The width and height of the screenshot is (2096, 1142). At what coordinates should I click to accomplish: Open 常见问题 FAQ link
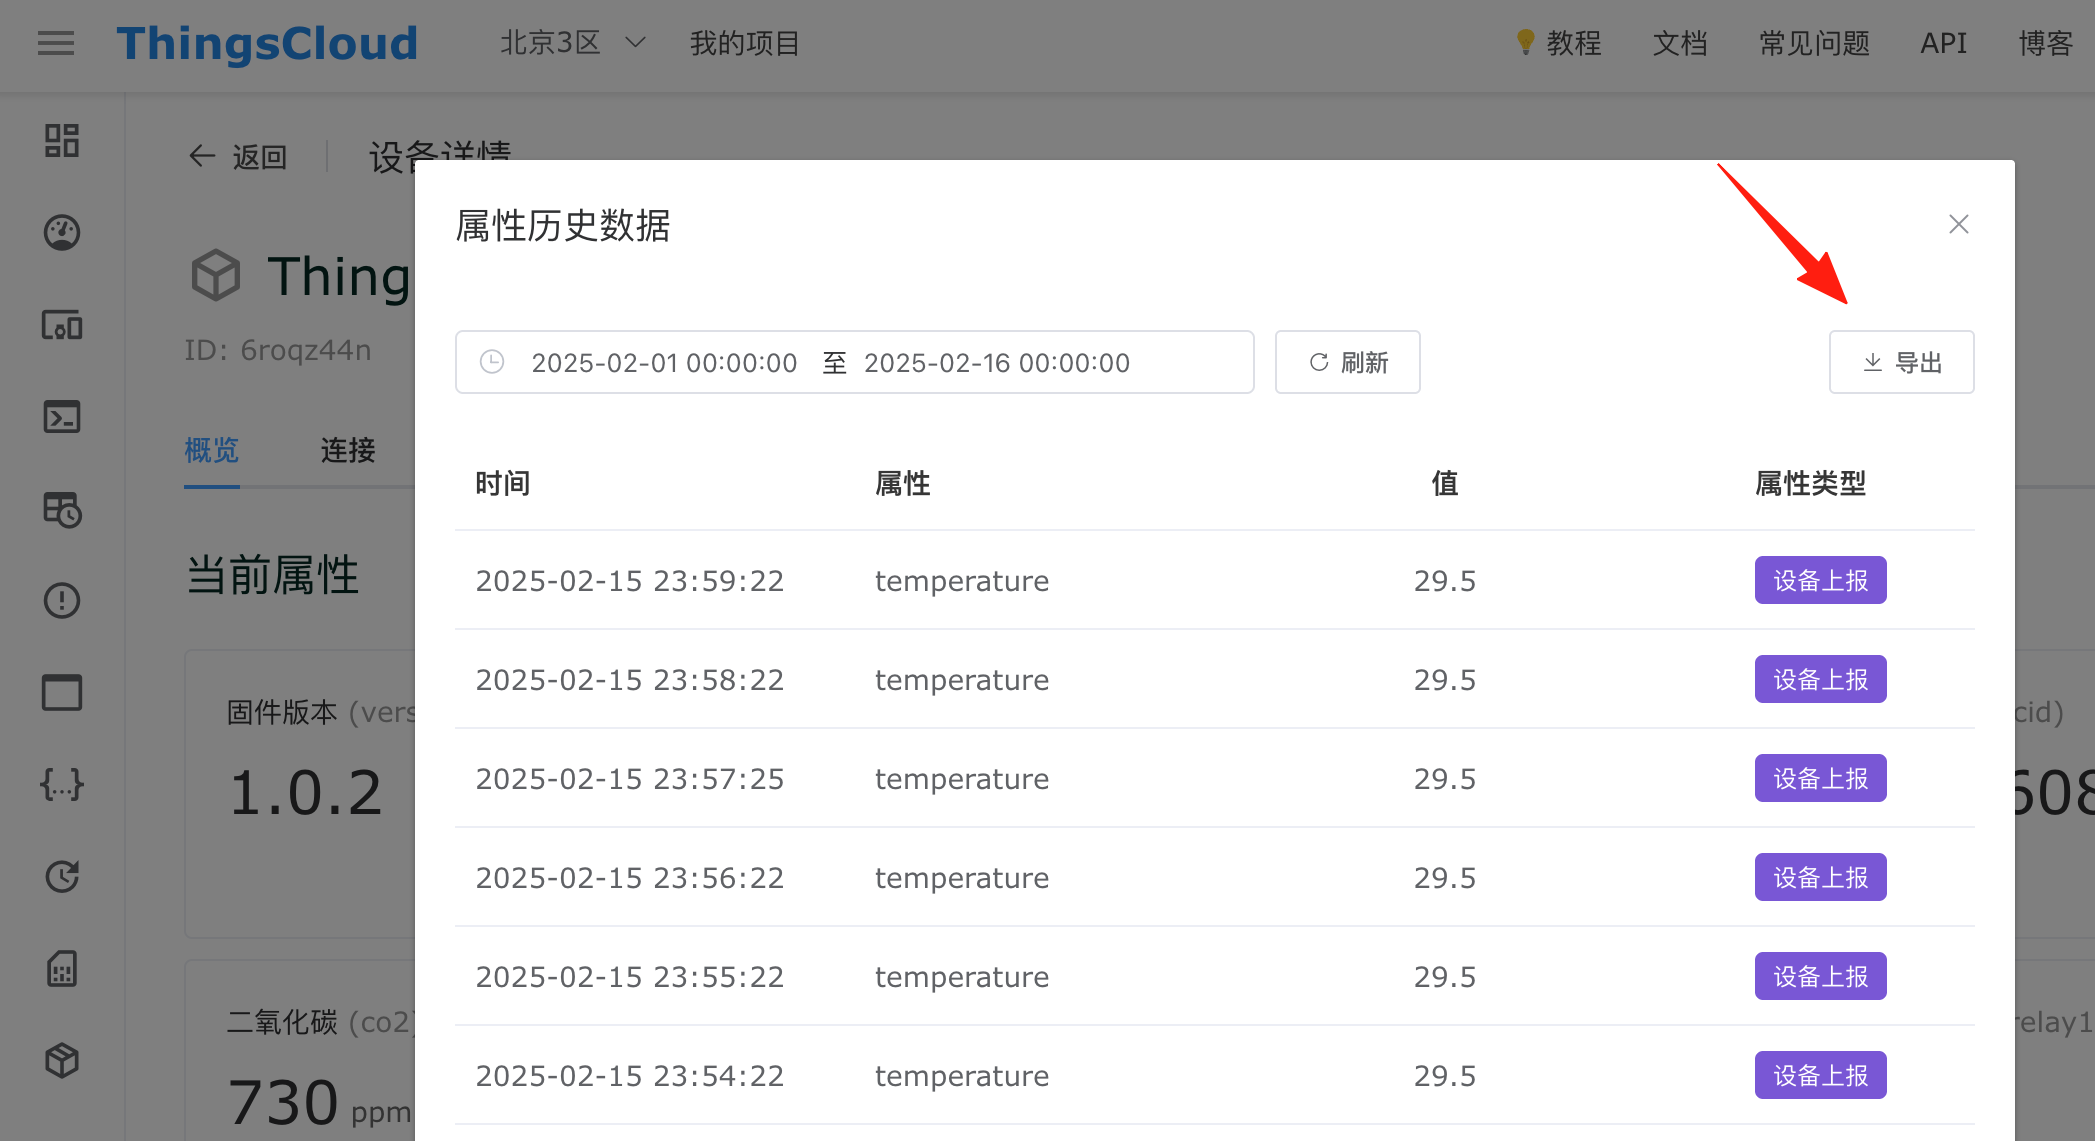pos(1814,43)
